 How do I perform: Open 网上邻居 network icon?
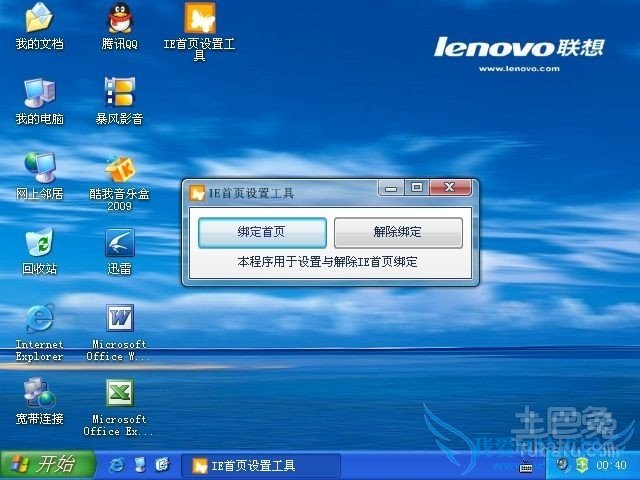click(39, 176)
